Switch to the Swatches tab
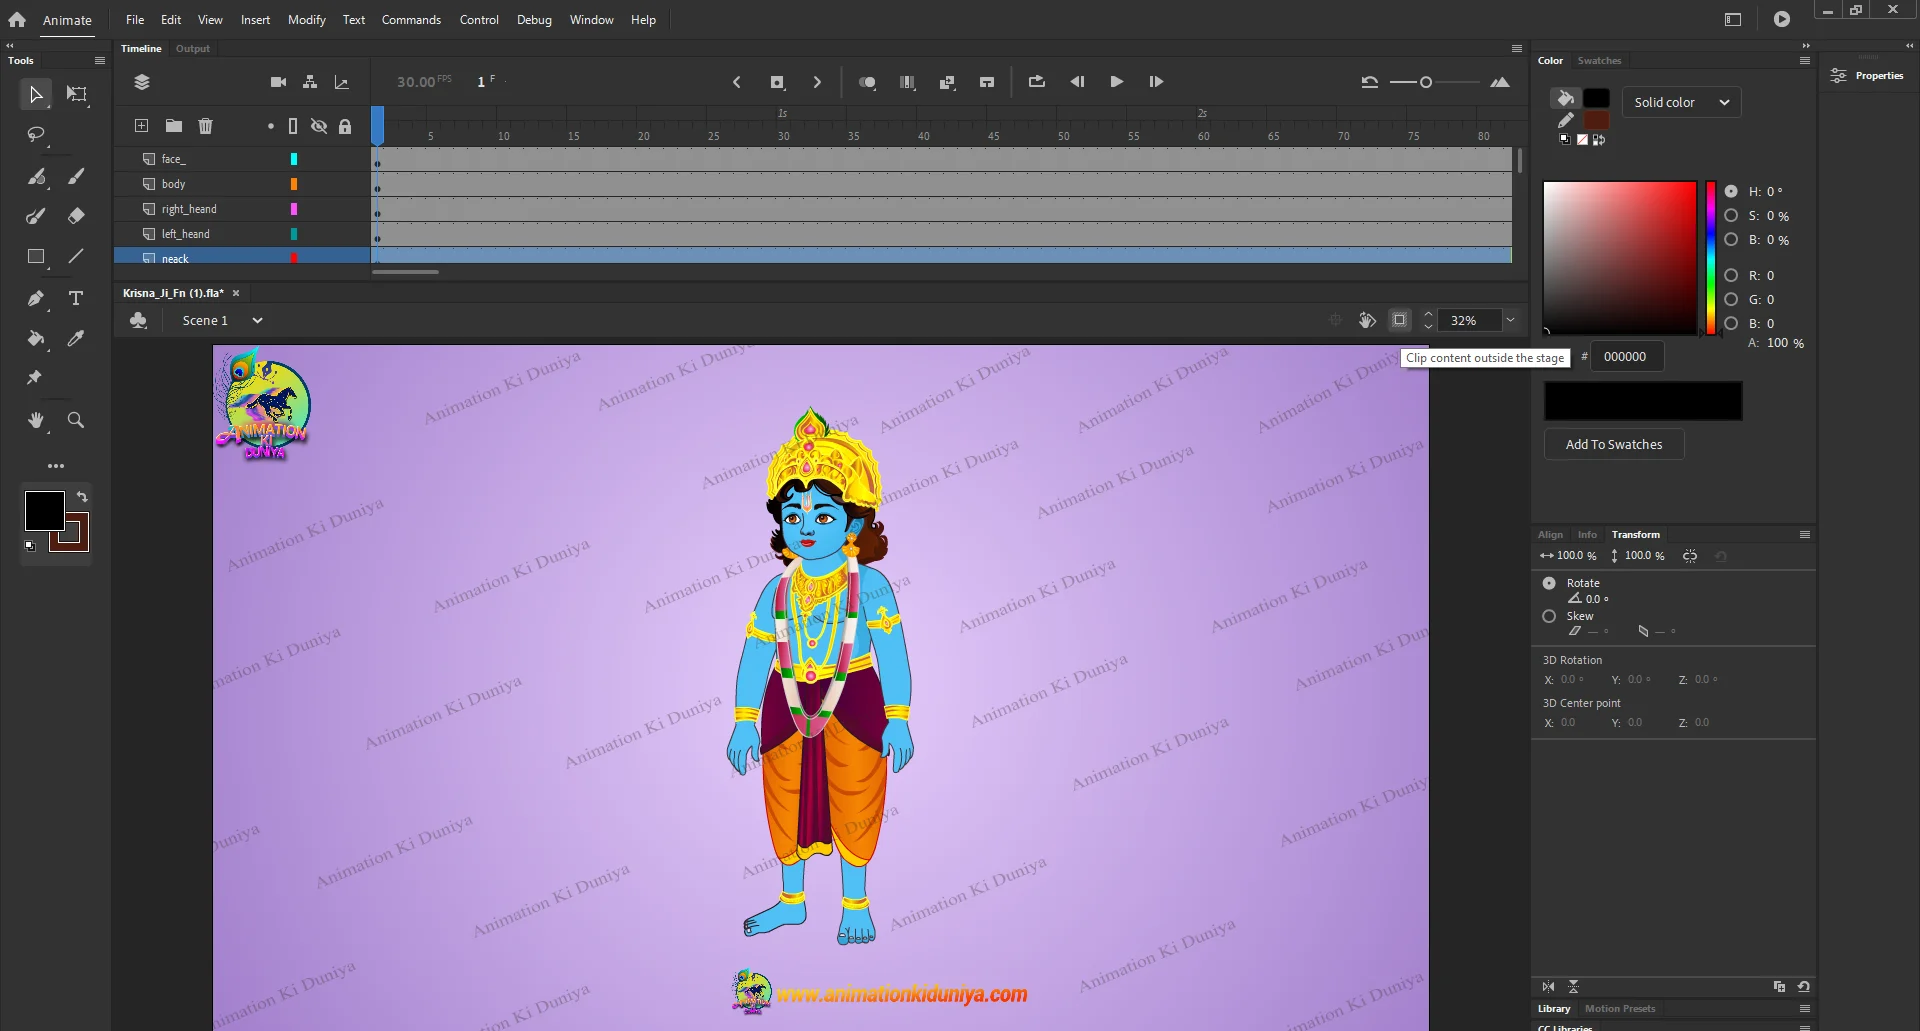Screen dimensions: 1920x1031 tap(1599, 61)
